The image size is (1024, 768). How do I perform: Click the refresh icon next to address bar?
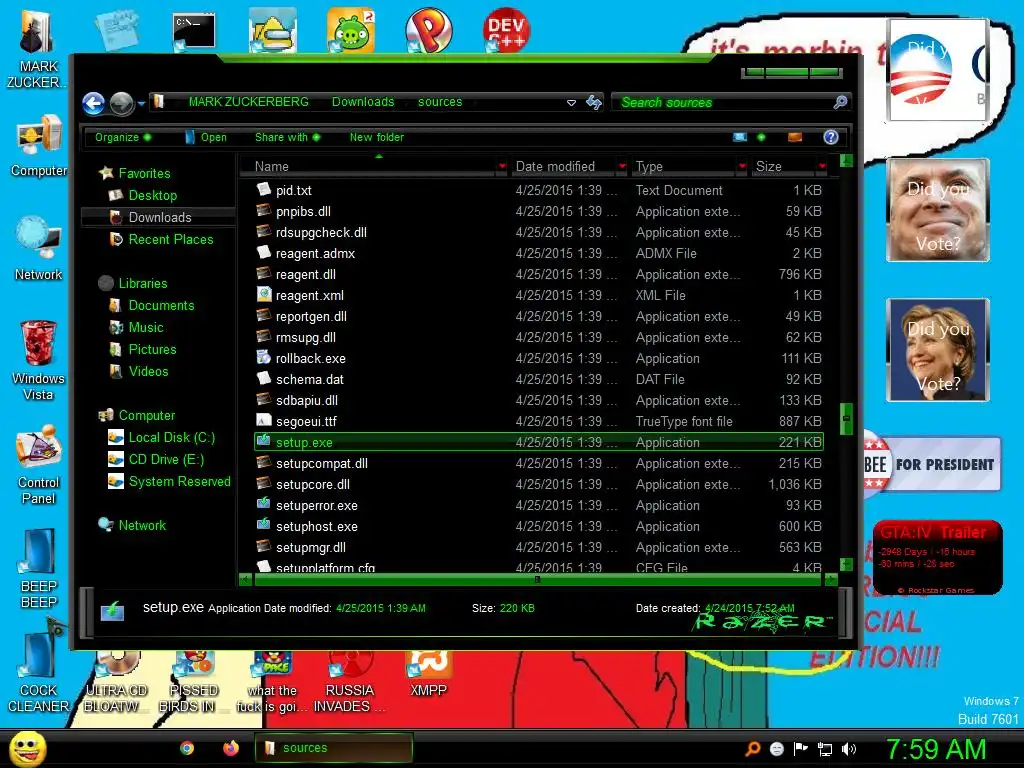tap(594, 102)
